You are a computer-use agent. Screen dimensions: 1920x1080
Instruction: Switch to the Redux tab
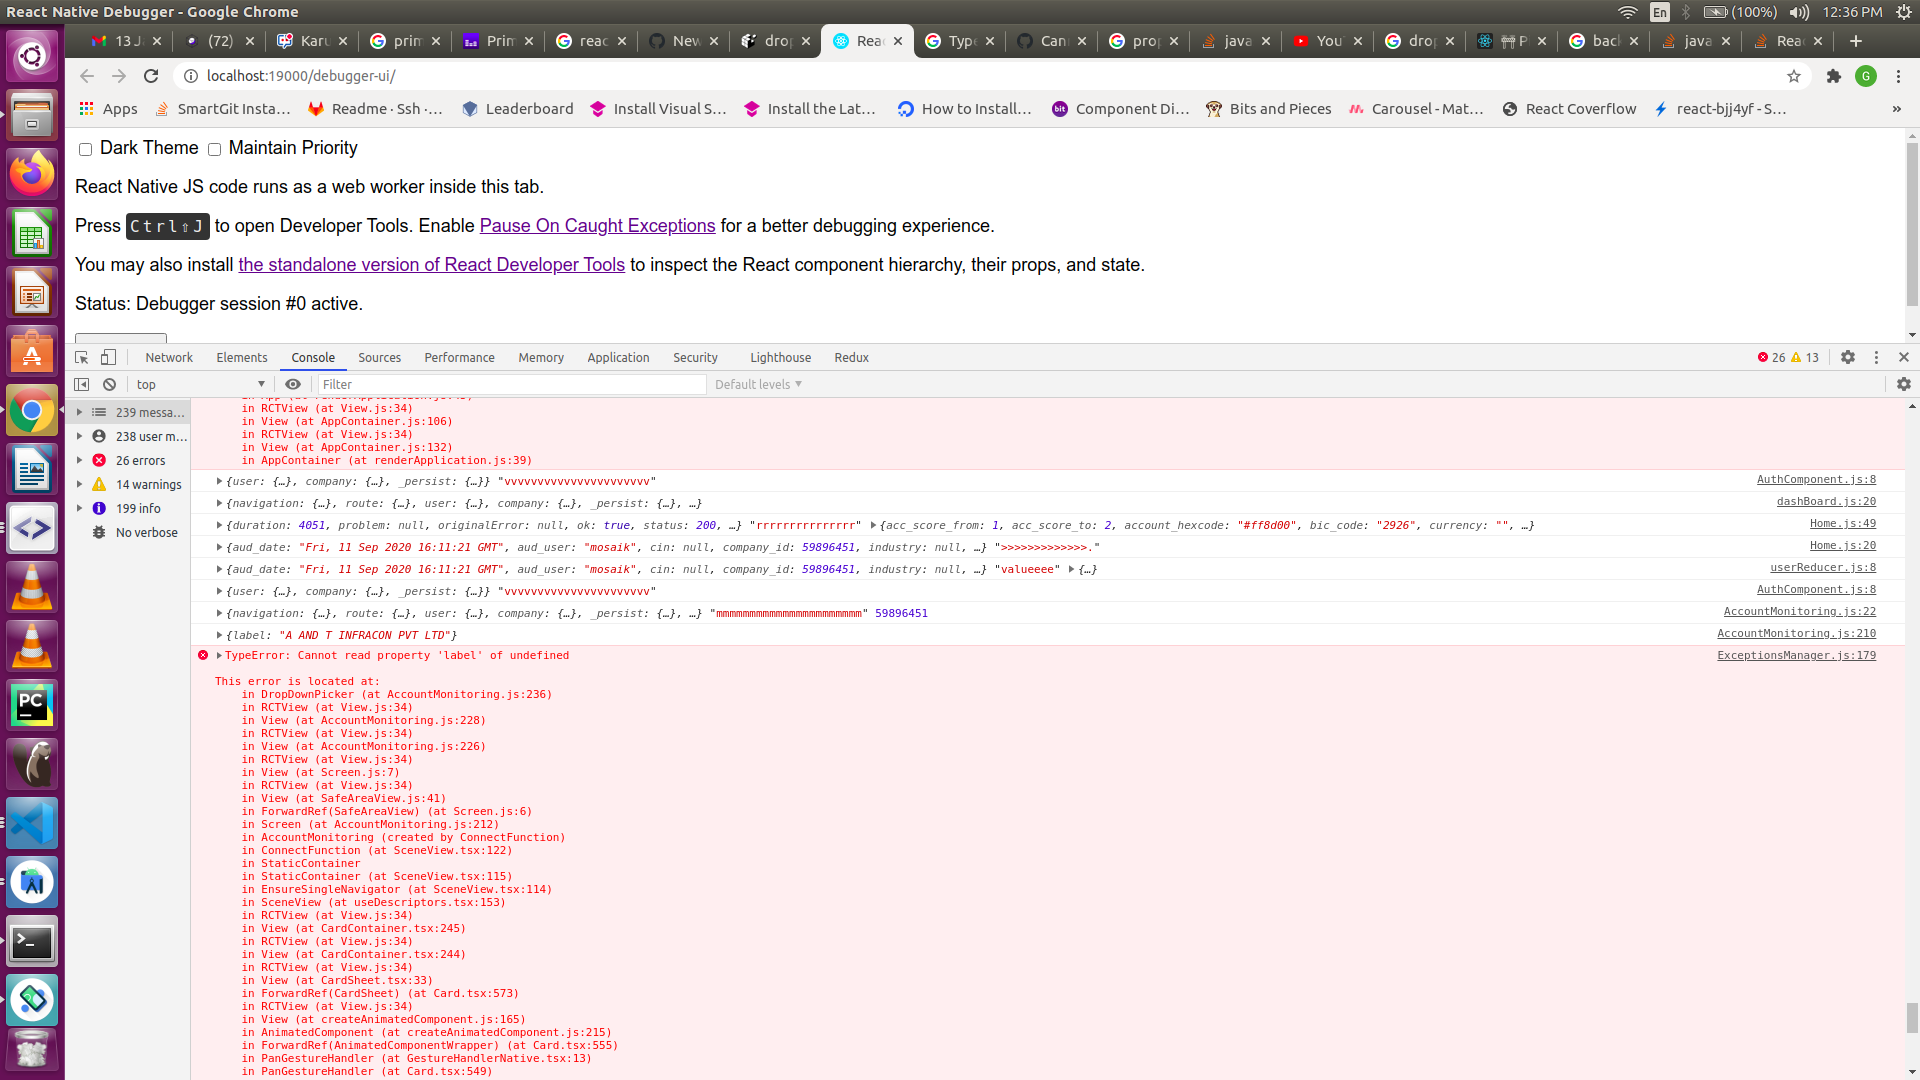coord(851,357)
